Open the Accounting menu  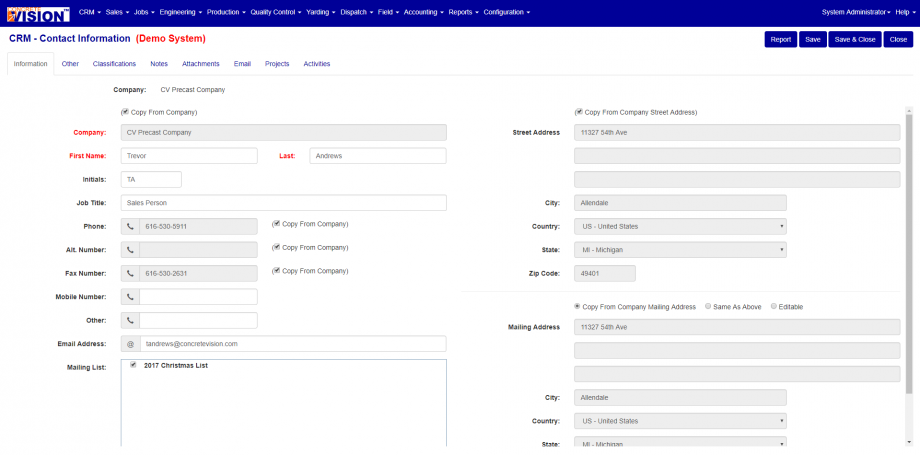pyautogui.click(x=424, y=12)
